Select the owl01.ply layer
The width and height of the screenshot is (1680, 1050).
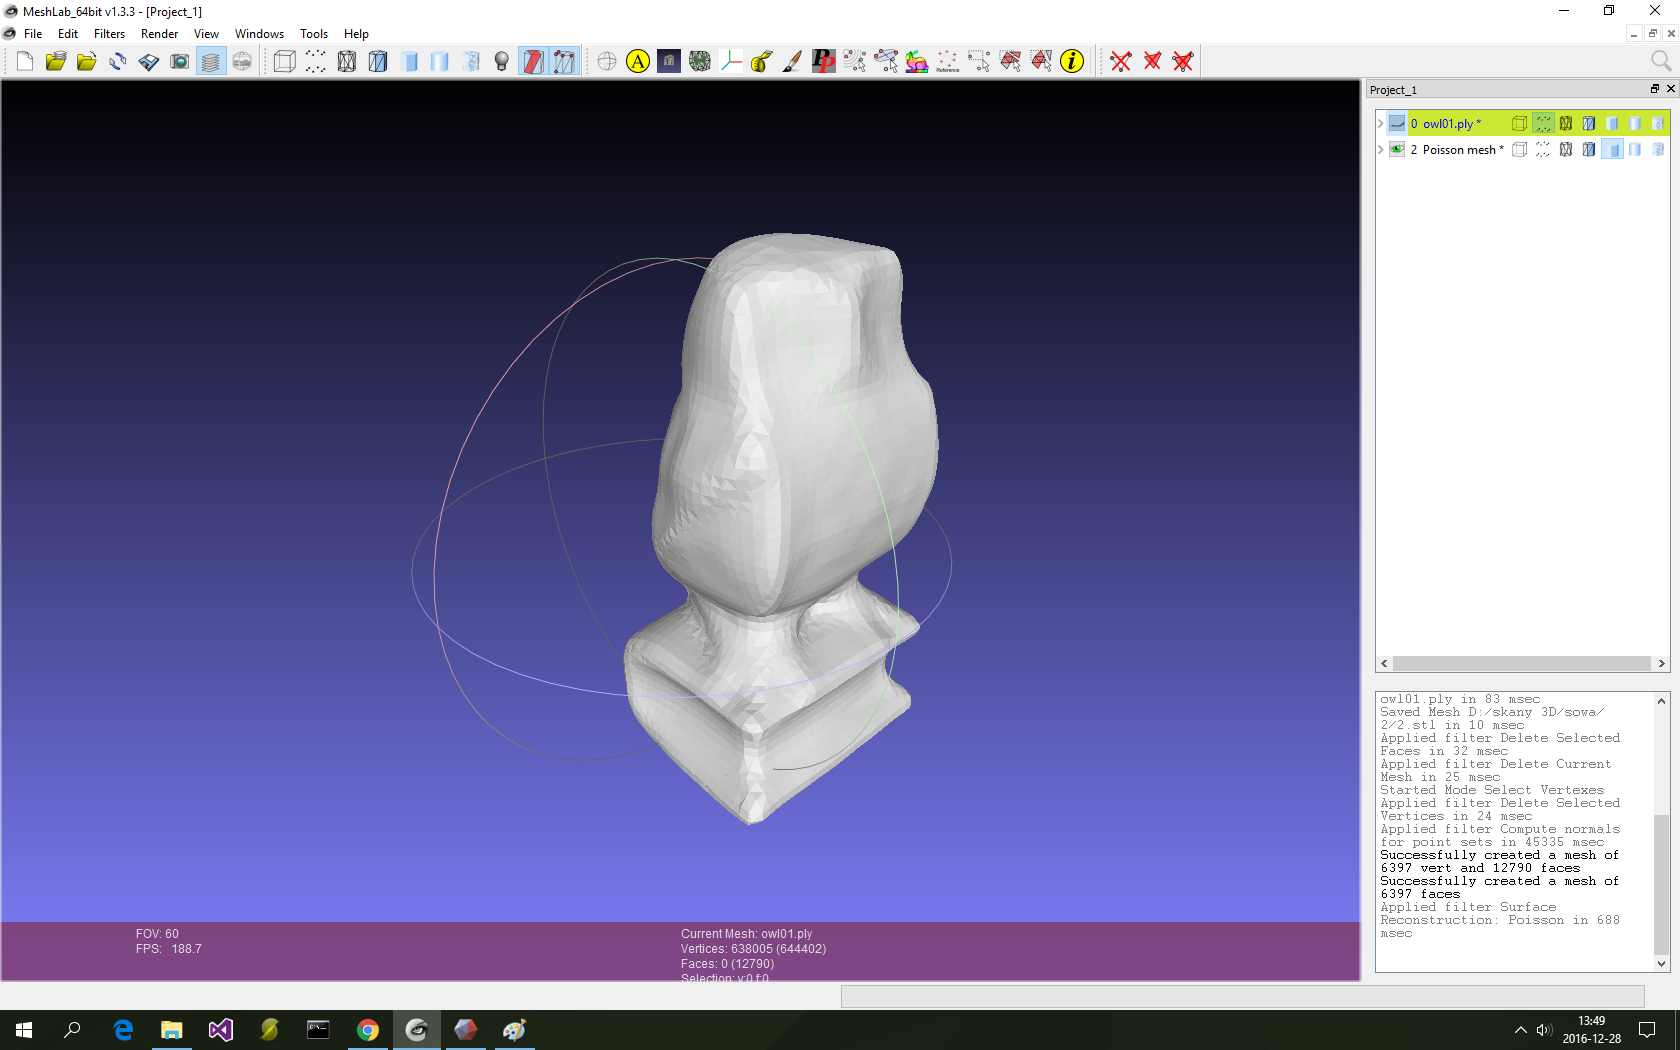(1450, 123)
